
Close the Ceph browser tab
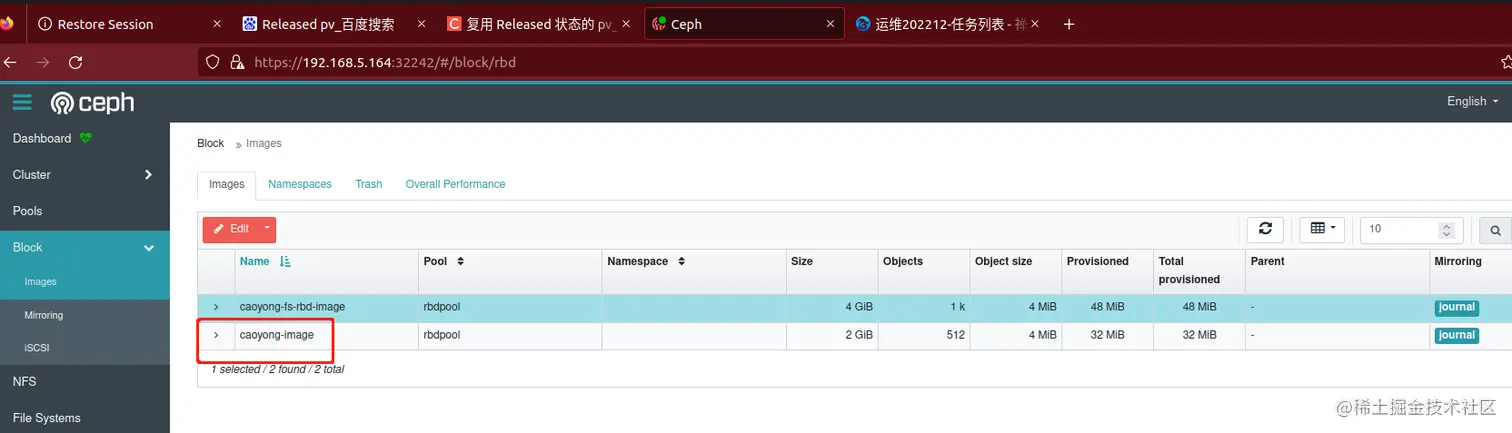(x=829, y=24)
